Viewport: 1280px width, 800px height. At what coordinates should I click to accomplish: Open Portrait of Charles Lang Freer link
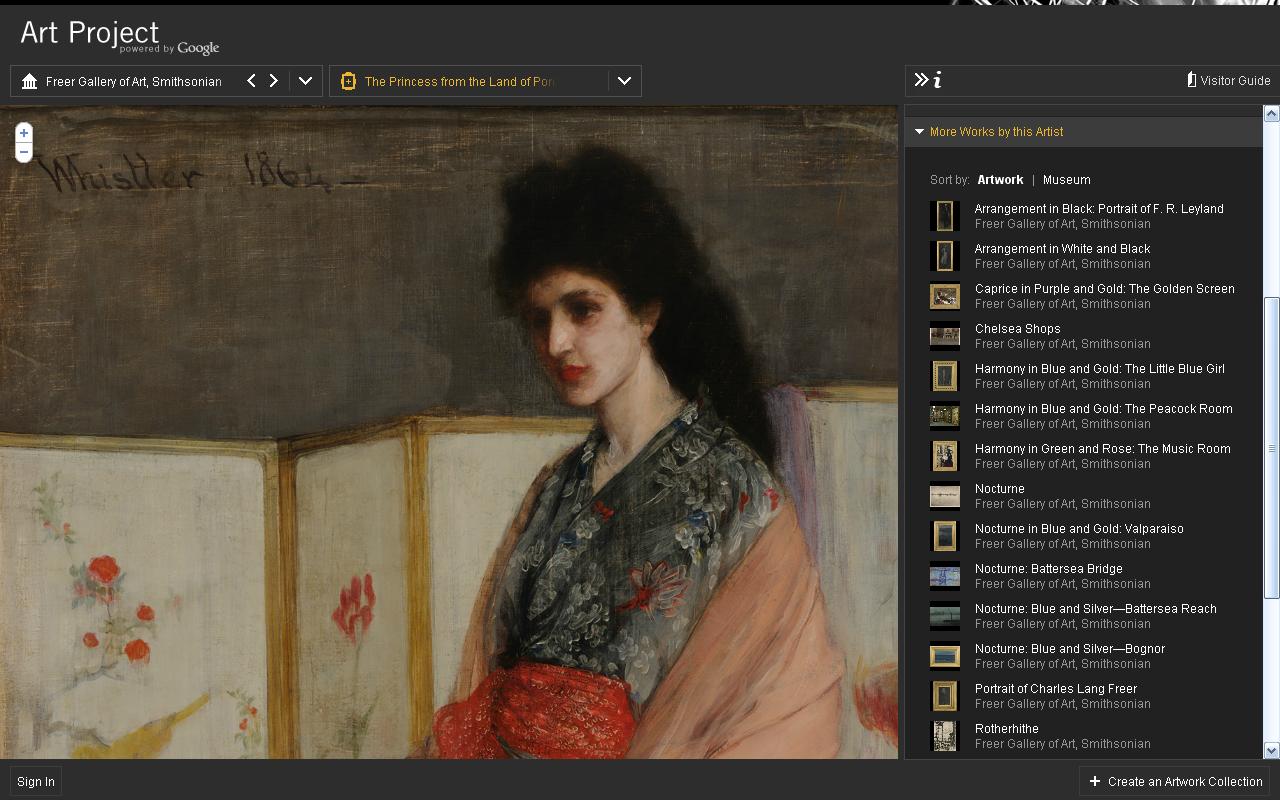tap(1055, 689)
